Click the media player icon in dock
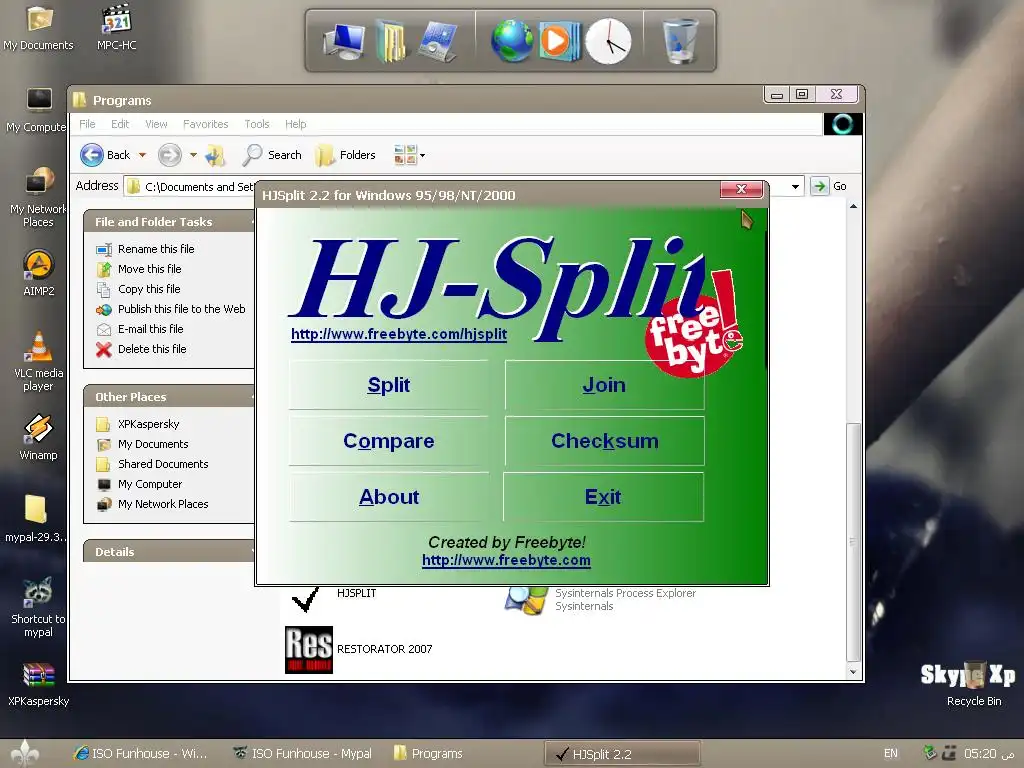The width and height of the screenshot is (1024, 768). 559,41
